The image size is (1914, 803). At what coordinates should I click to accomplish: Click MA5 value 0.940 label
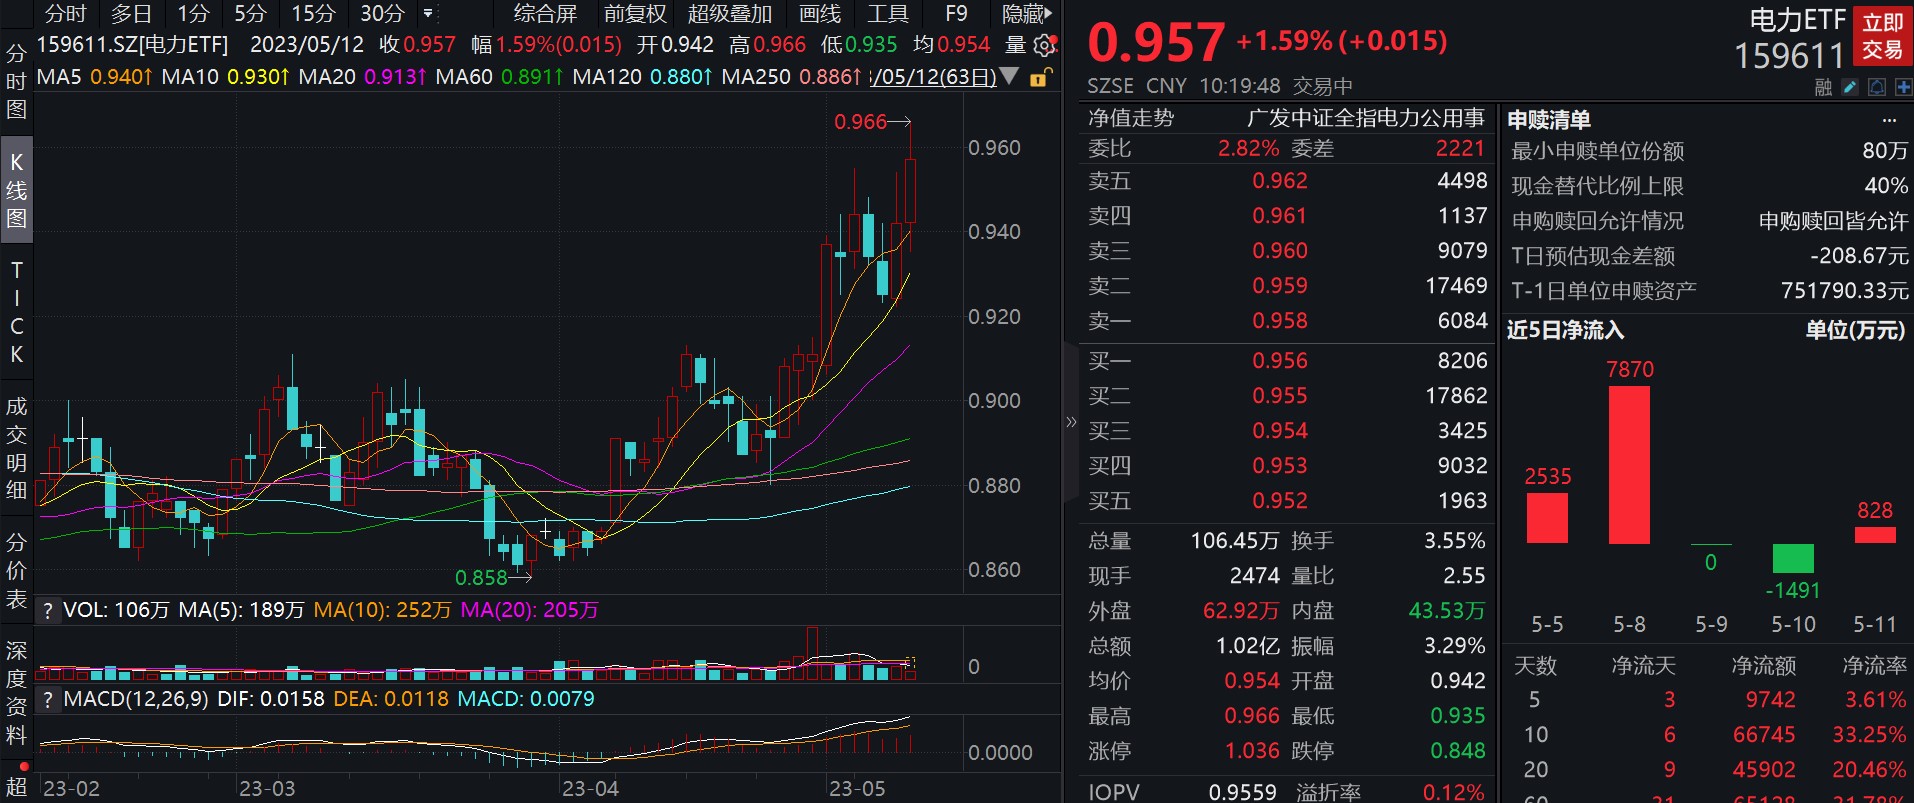click(121, 77)
